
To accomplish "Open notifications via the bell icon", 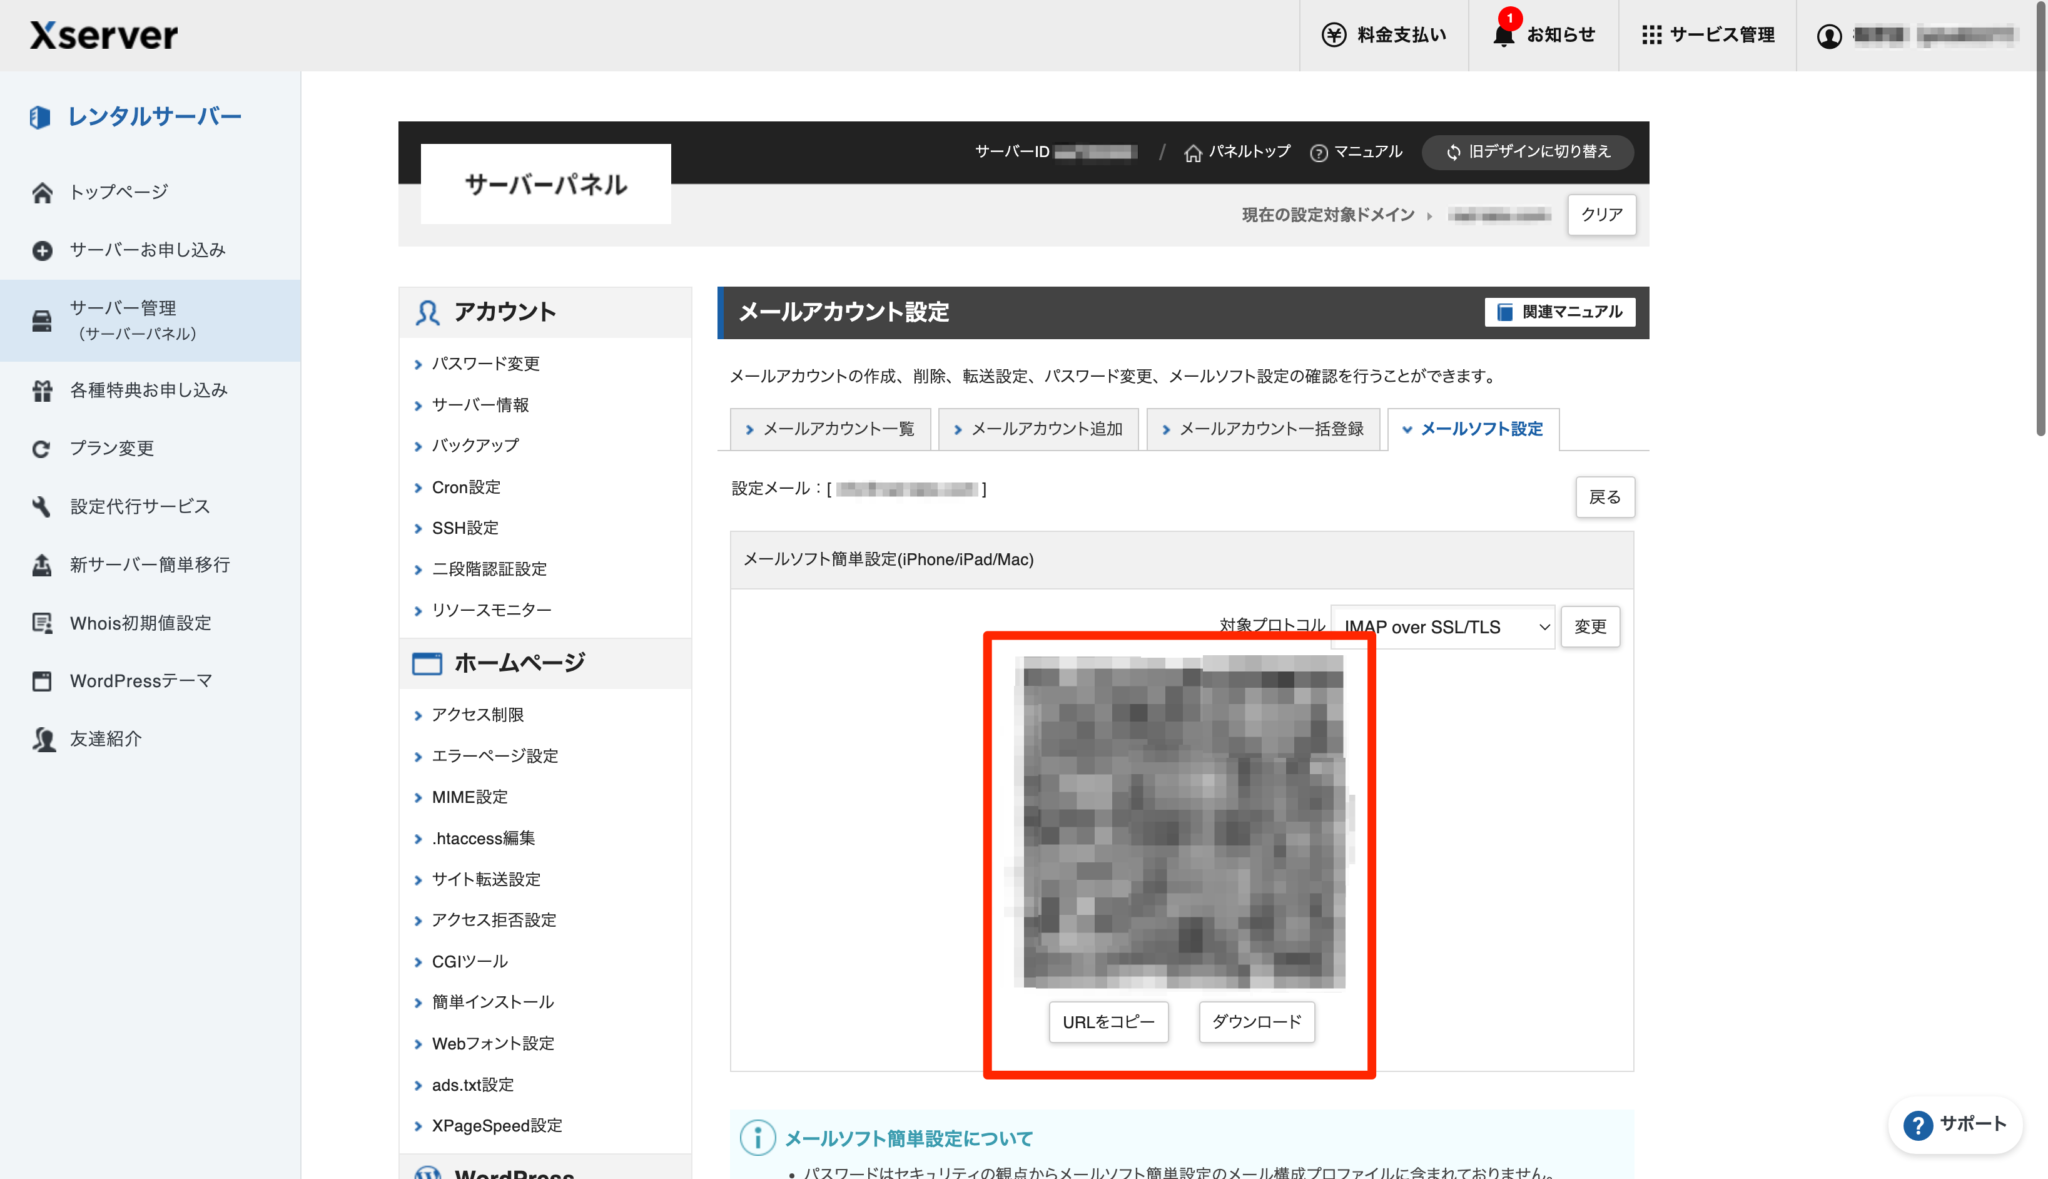I will click(1503, 35).
